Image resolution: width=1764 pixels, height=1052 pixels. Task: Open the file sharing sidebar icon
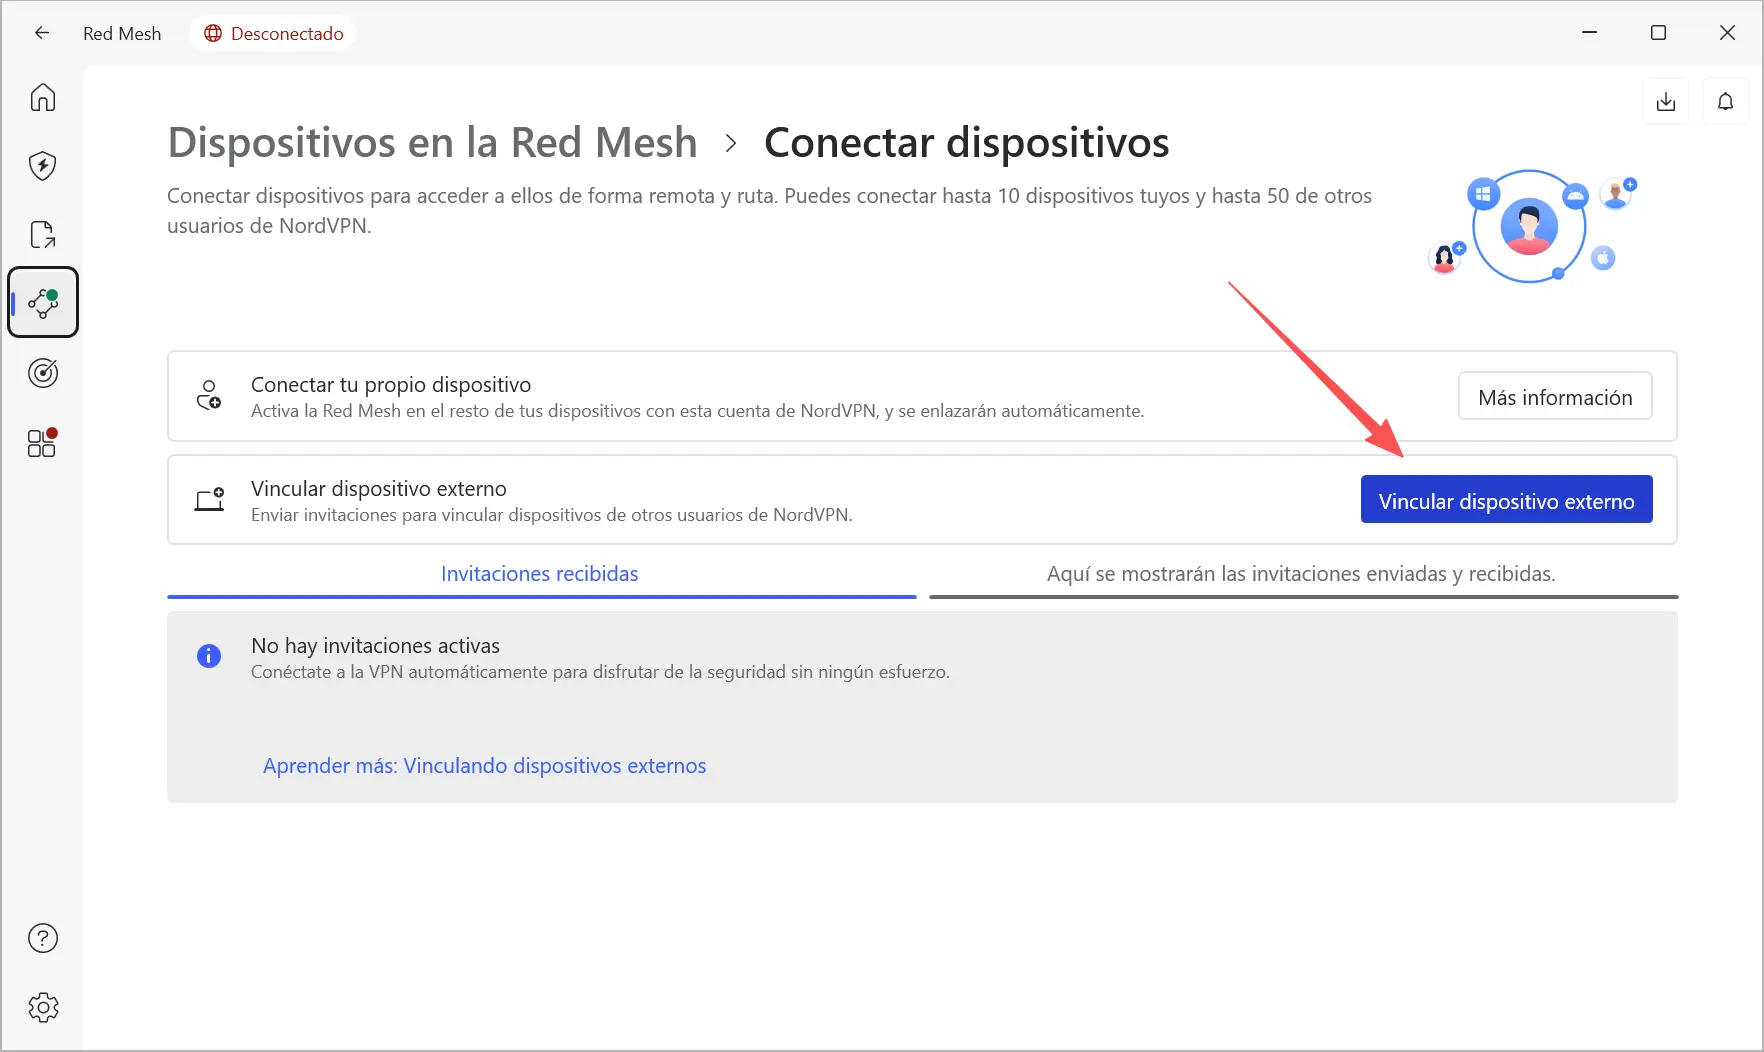tap(43, 234)
